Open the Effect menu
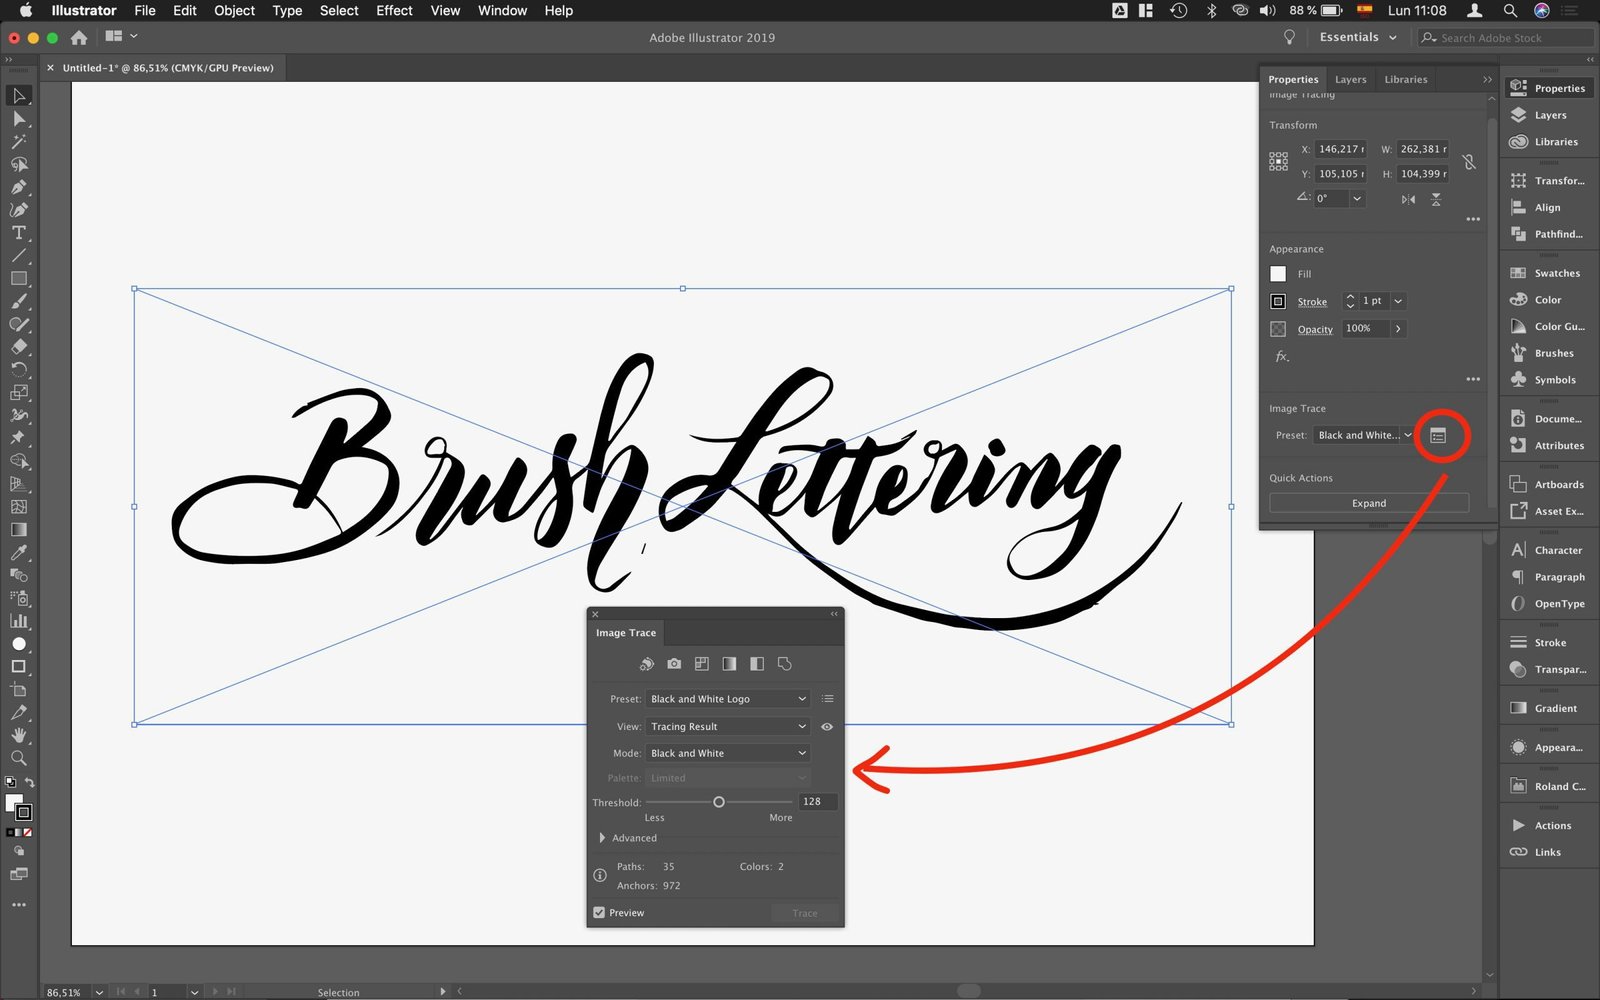This screenshot has height=1000, width=1600. (394, 10)
